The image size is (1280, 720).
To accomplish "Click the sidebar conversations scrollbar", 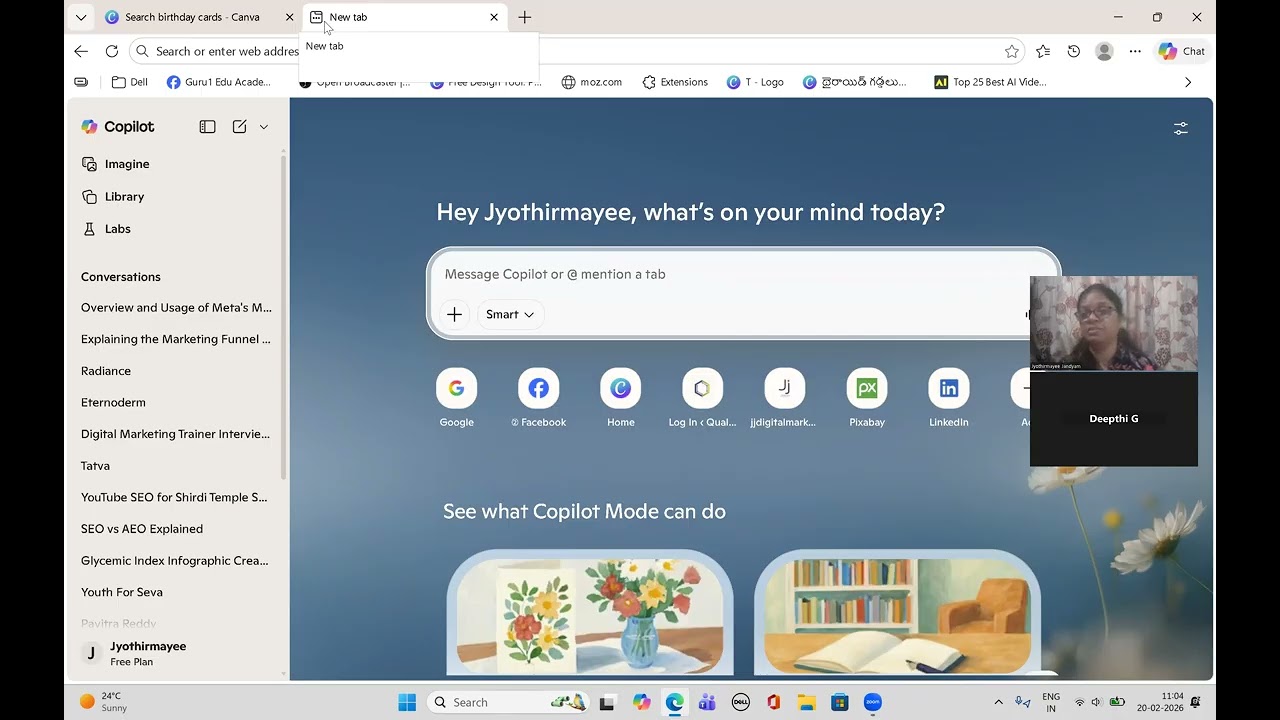I will click(284, 315).
